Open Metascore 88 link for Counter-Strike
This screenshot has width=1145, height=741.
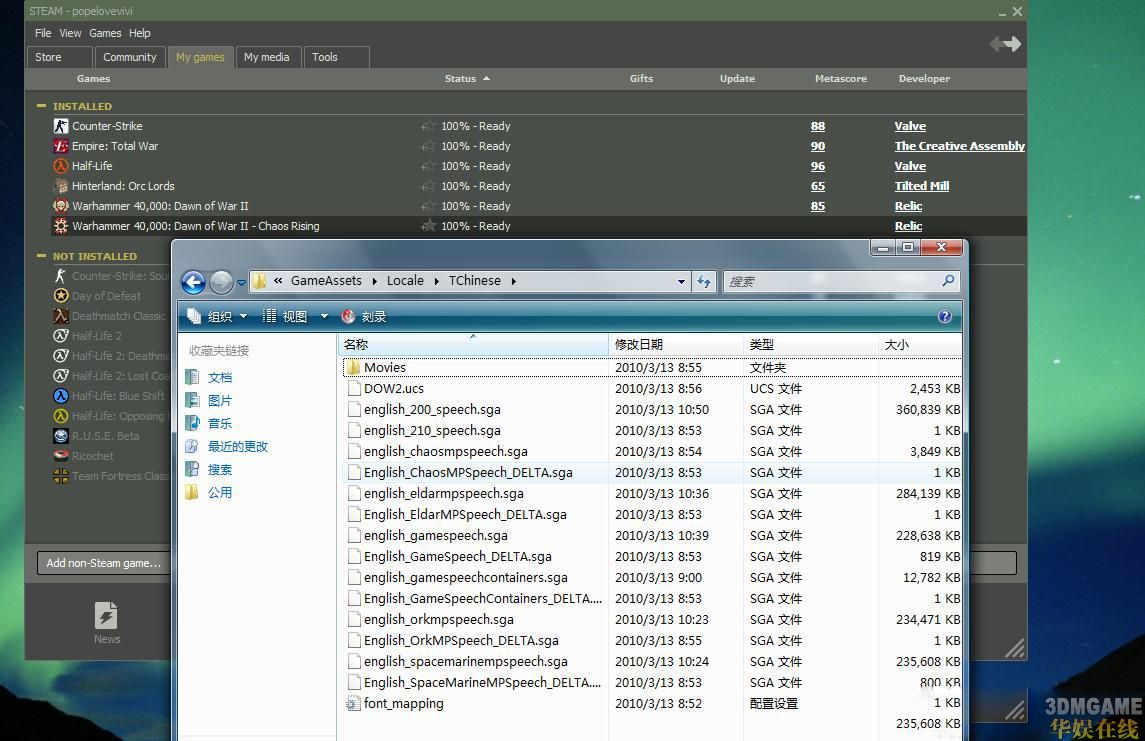click(818, 126)
